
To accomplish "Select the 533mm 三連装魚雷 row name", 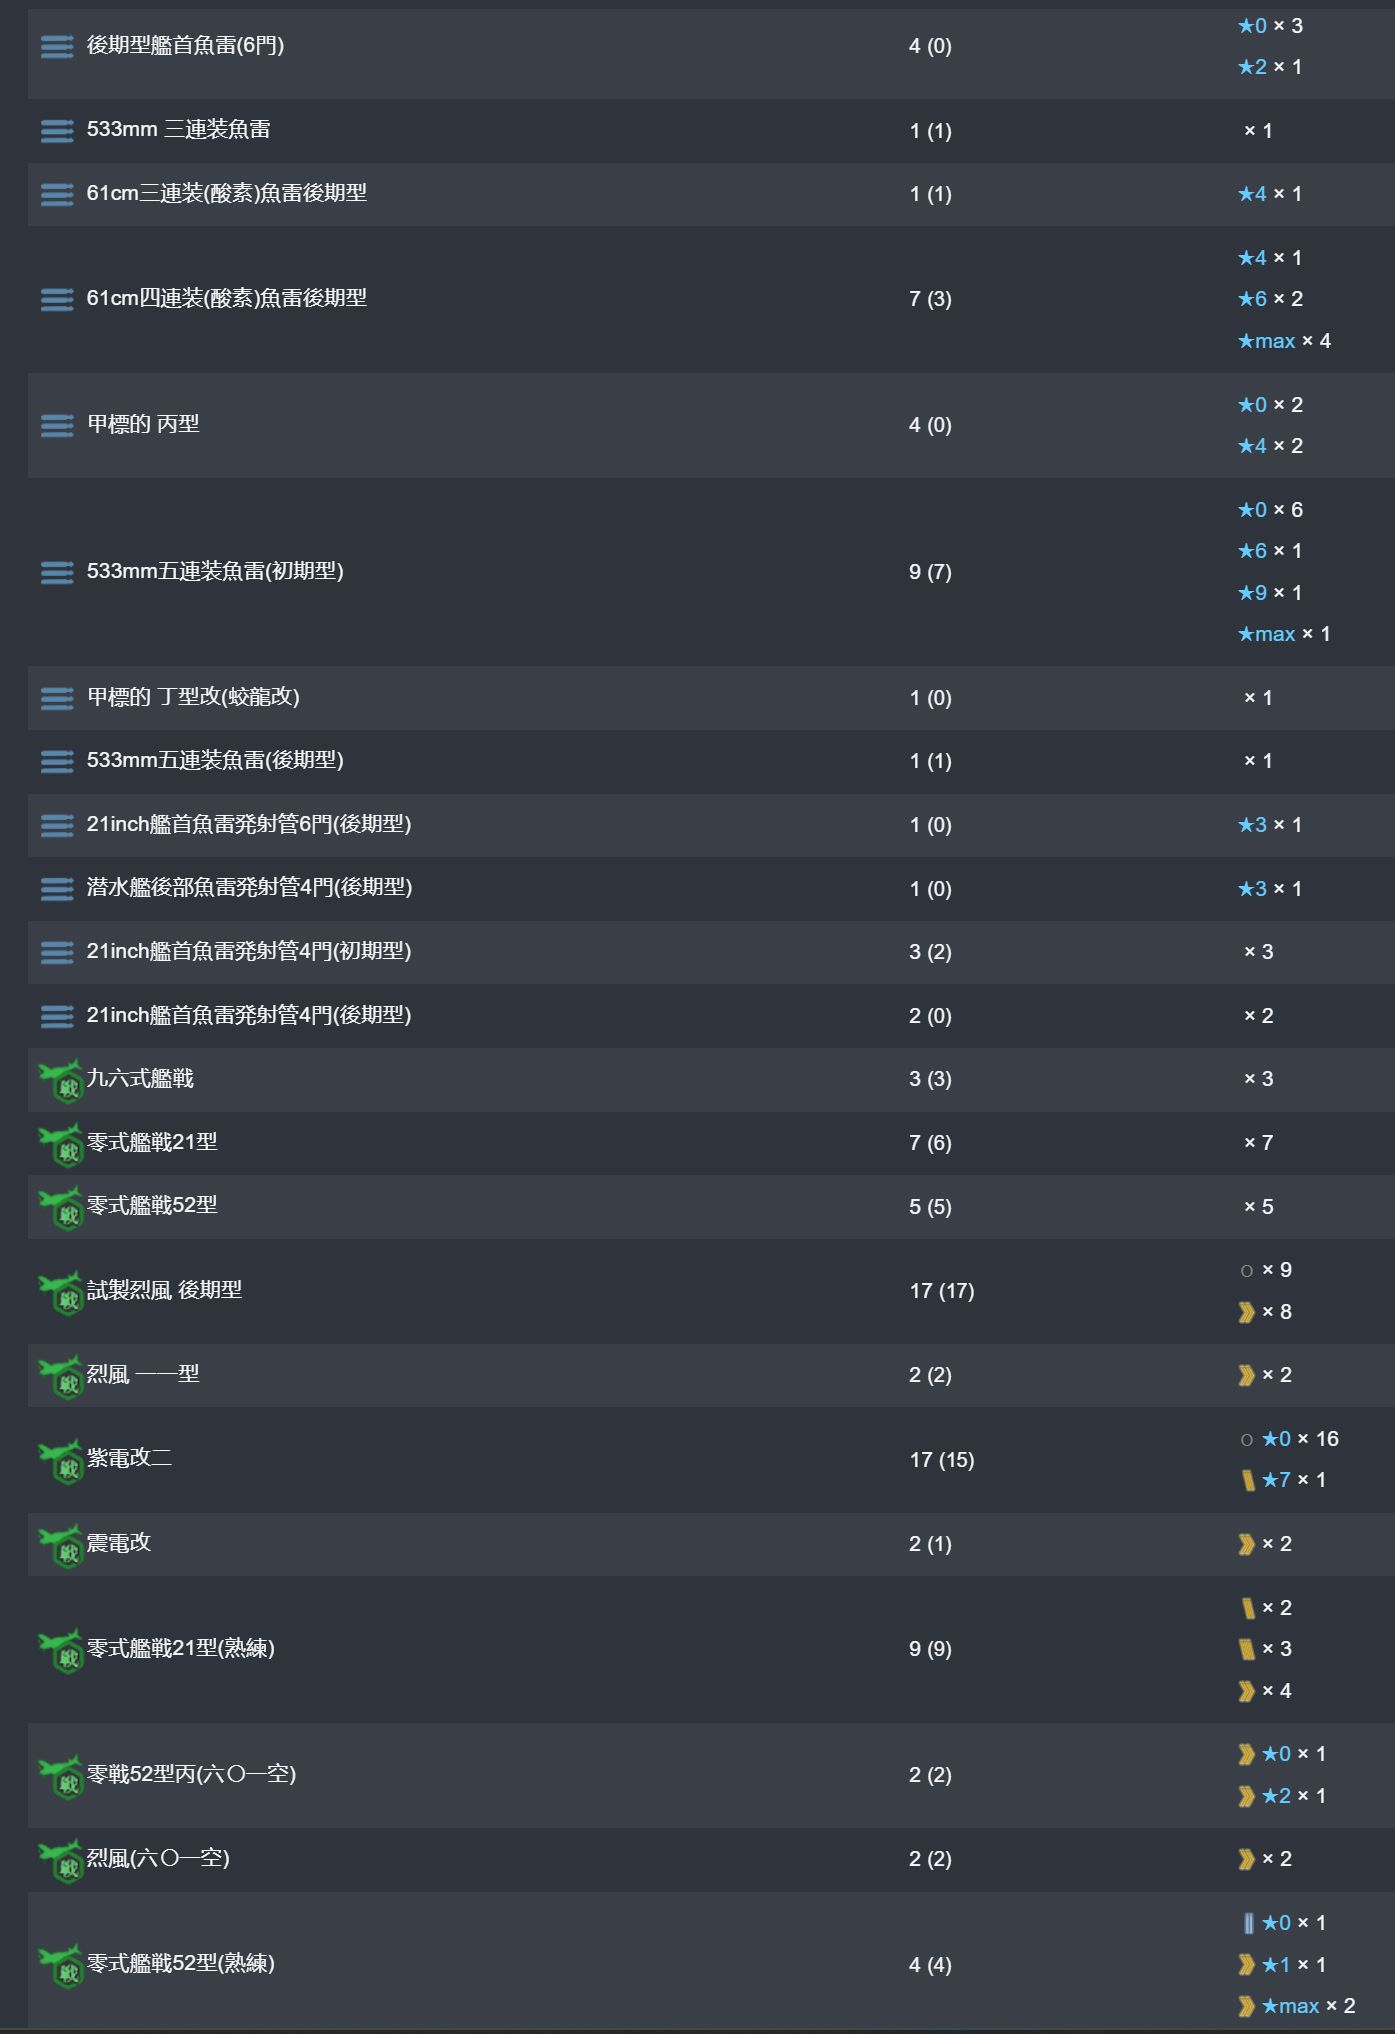I will tap(178, 129).
